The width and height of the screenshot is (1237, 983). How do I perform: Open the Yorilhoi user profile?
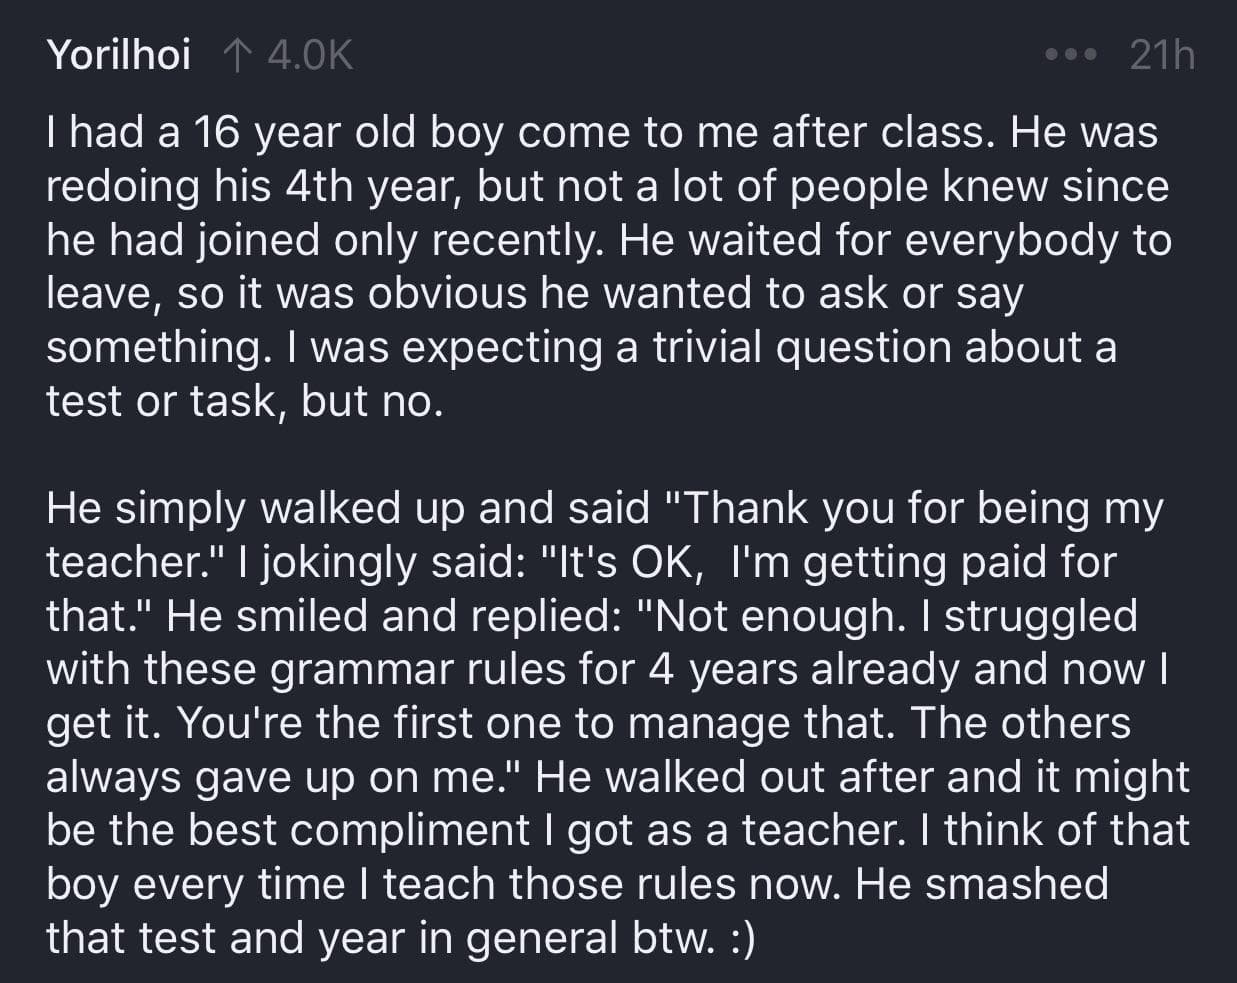[x=118, y=55]
